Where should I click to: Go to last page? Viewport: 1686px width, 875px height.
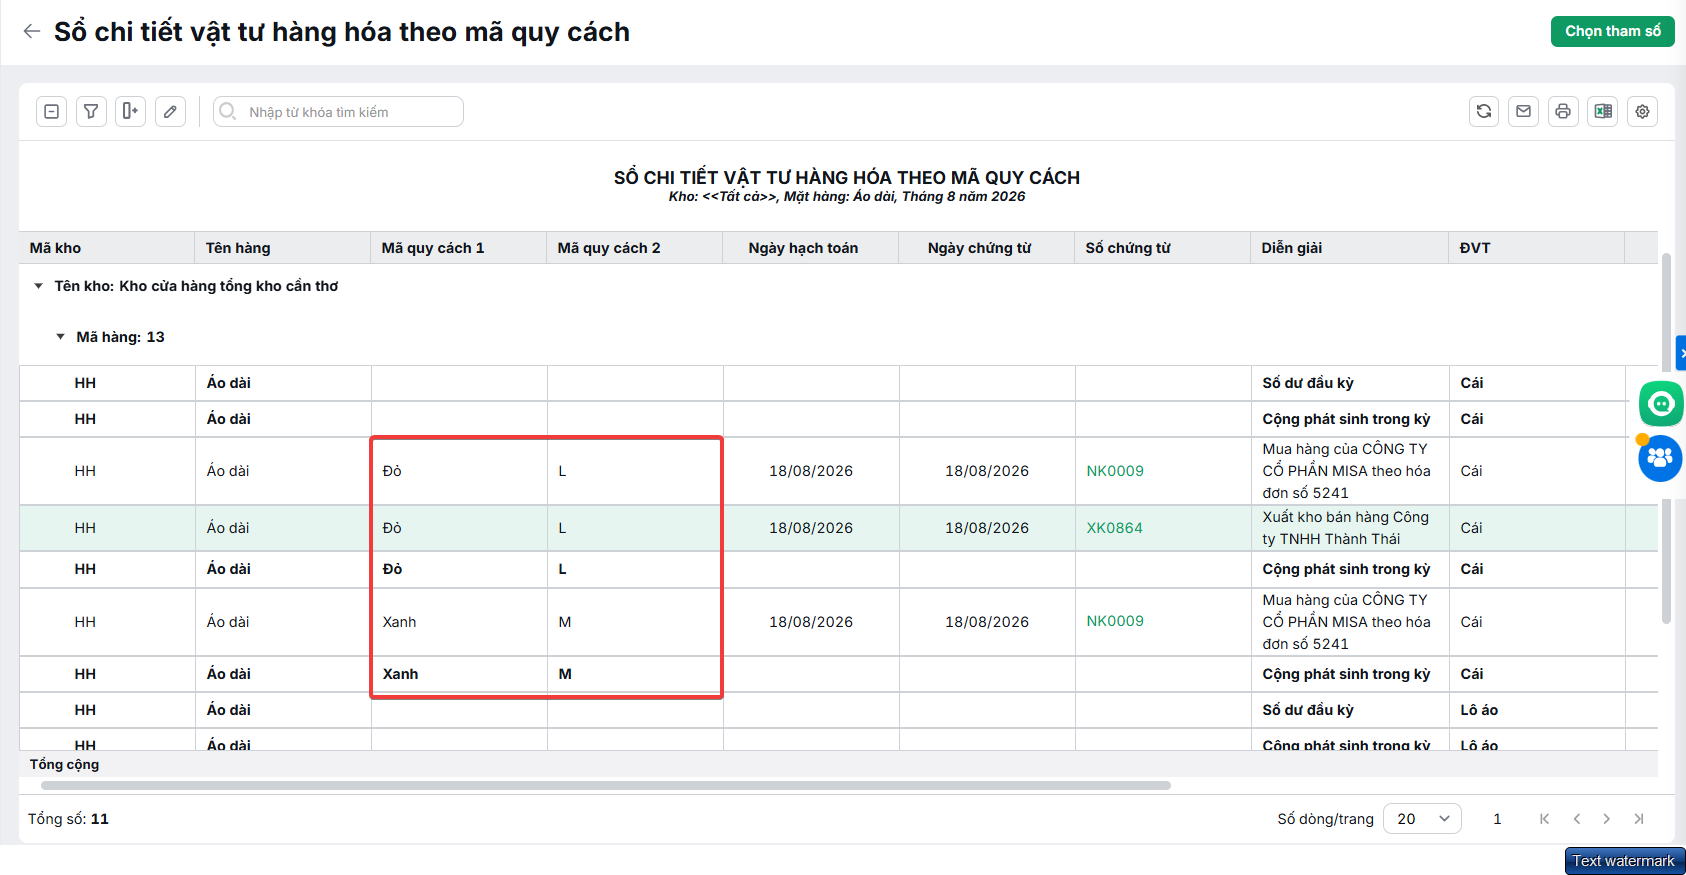tap(1639, 818)
